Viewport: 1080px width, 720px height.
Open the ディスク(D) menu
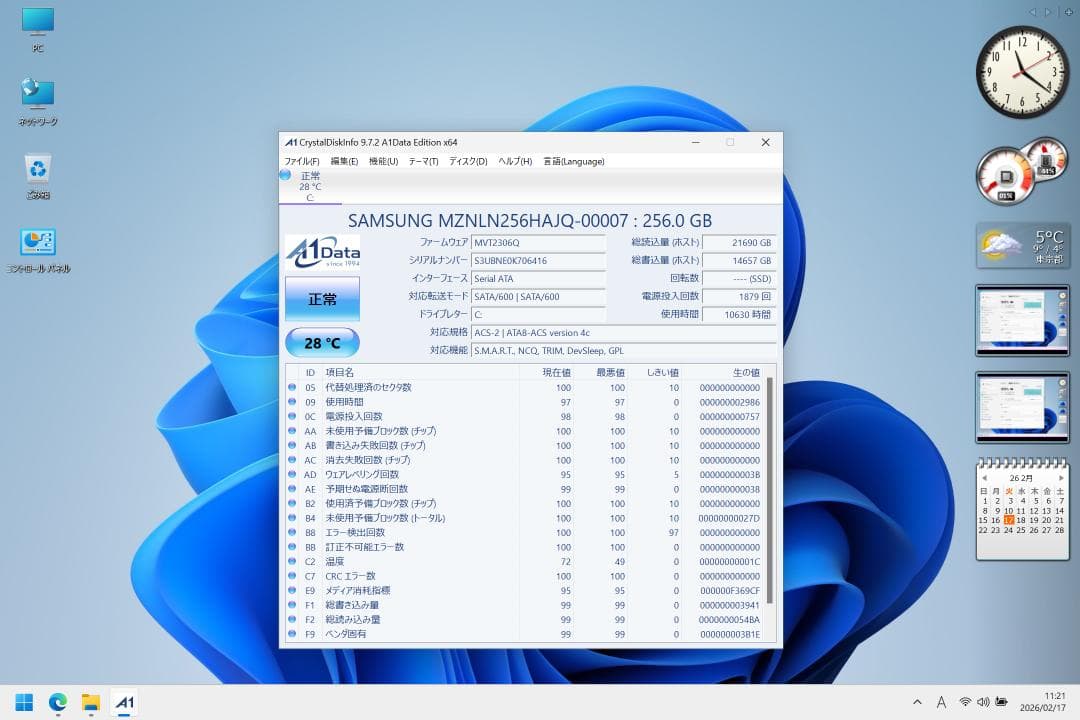coord(468,161)
